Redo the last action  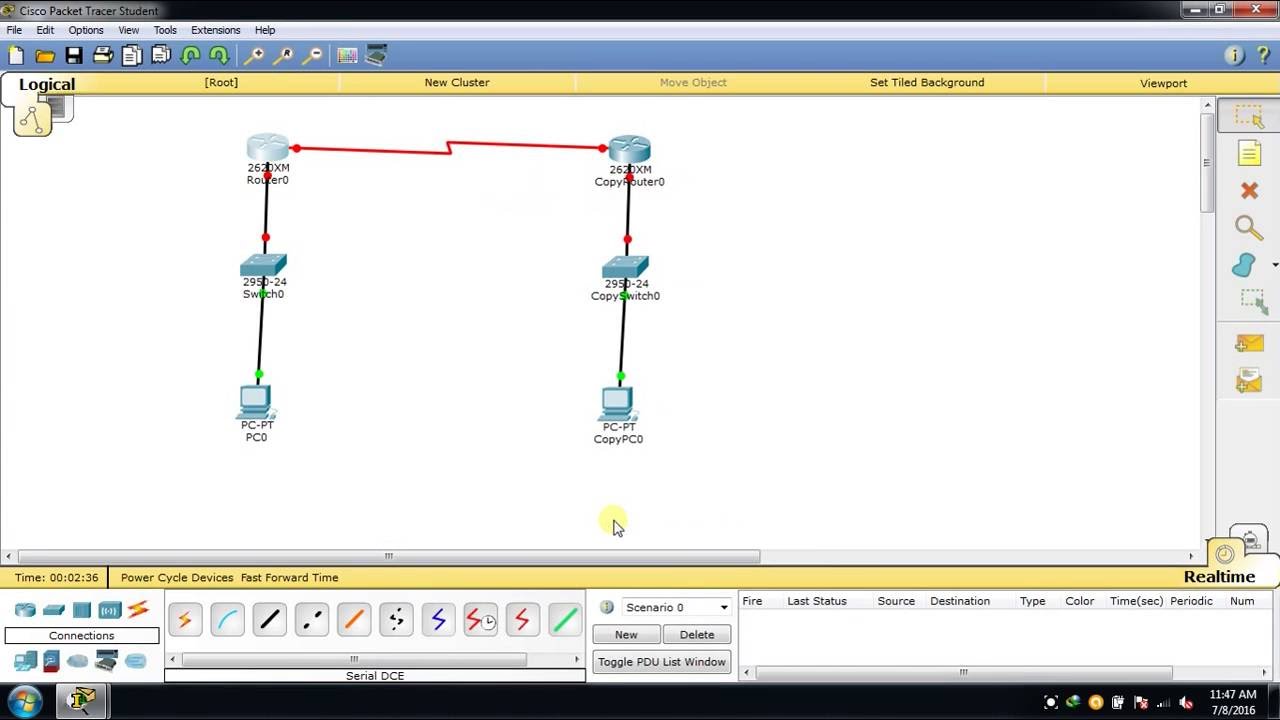pyautogui.click(x=219, y=56)
